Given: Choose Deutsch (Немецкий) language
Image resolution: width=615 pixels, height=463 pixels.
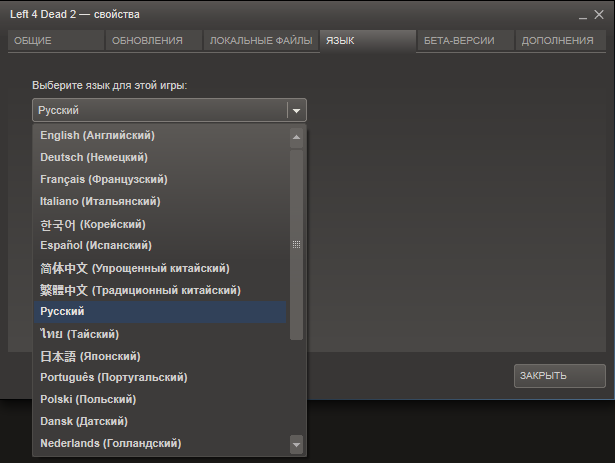Looking at the screenshot, I should [x=93, y=157].
